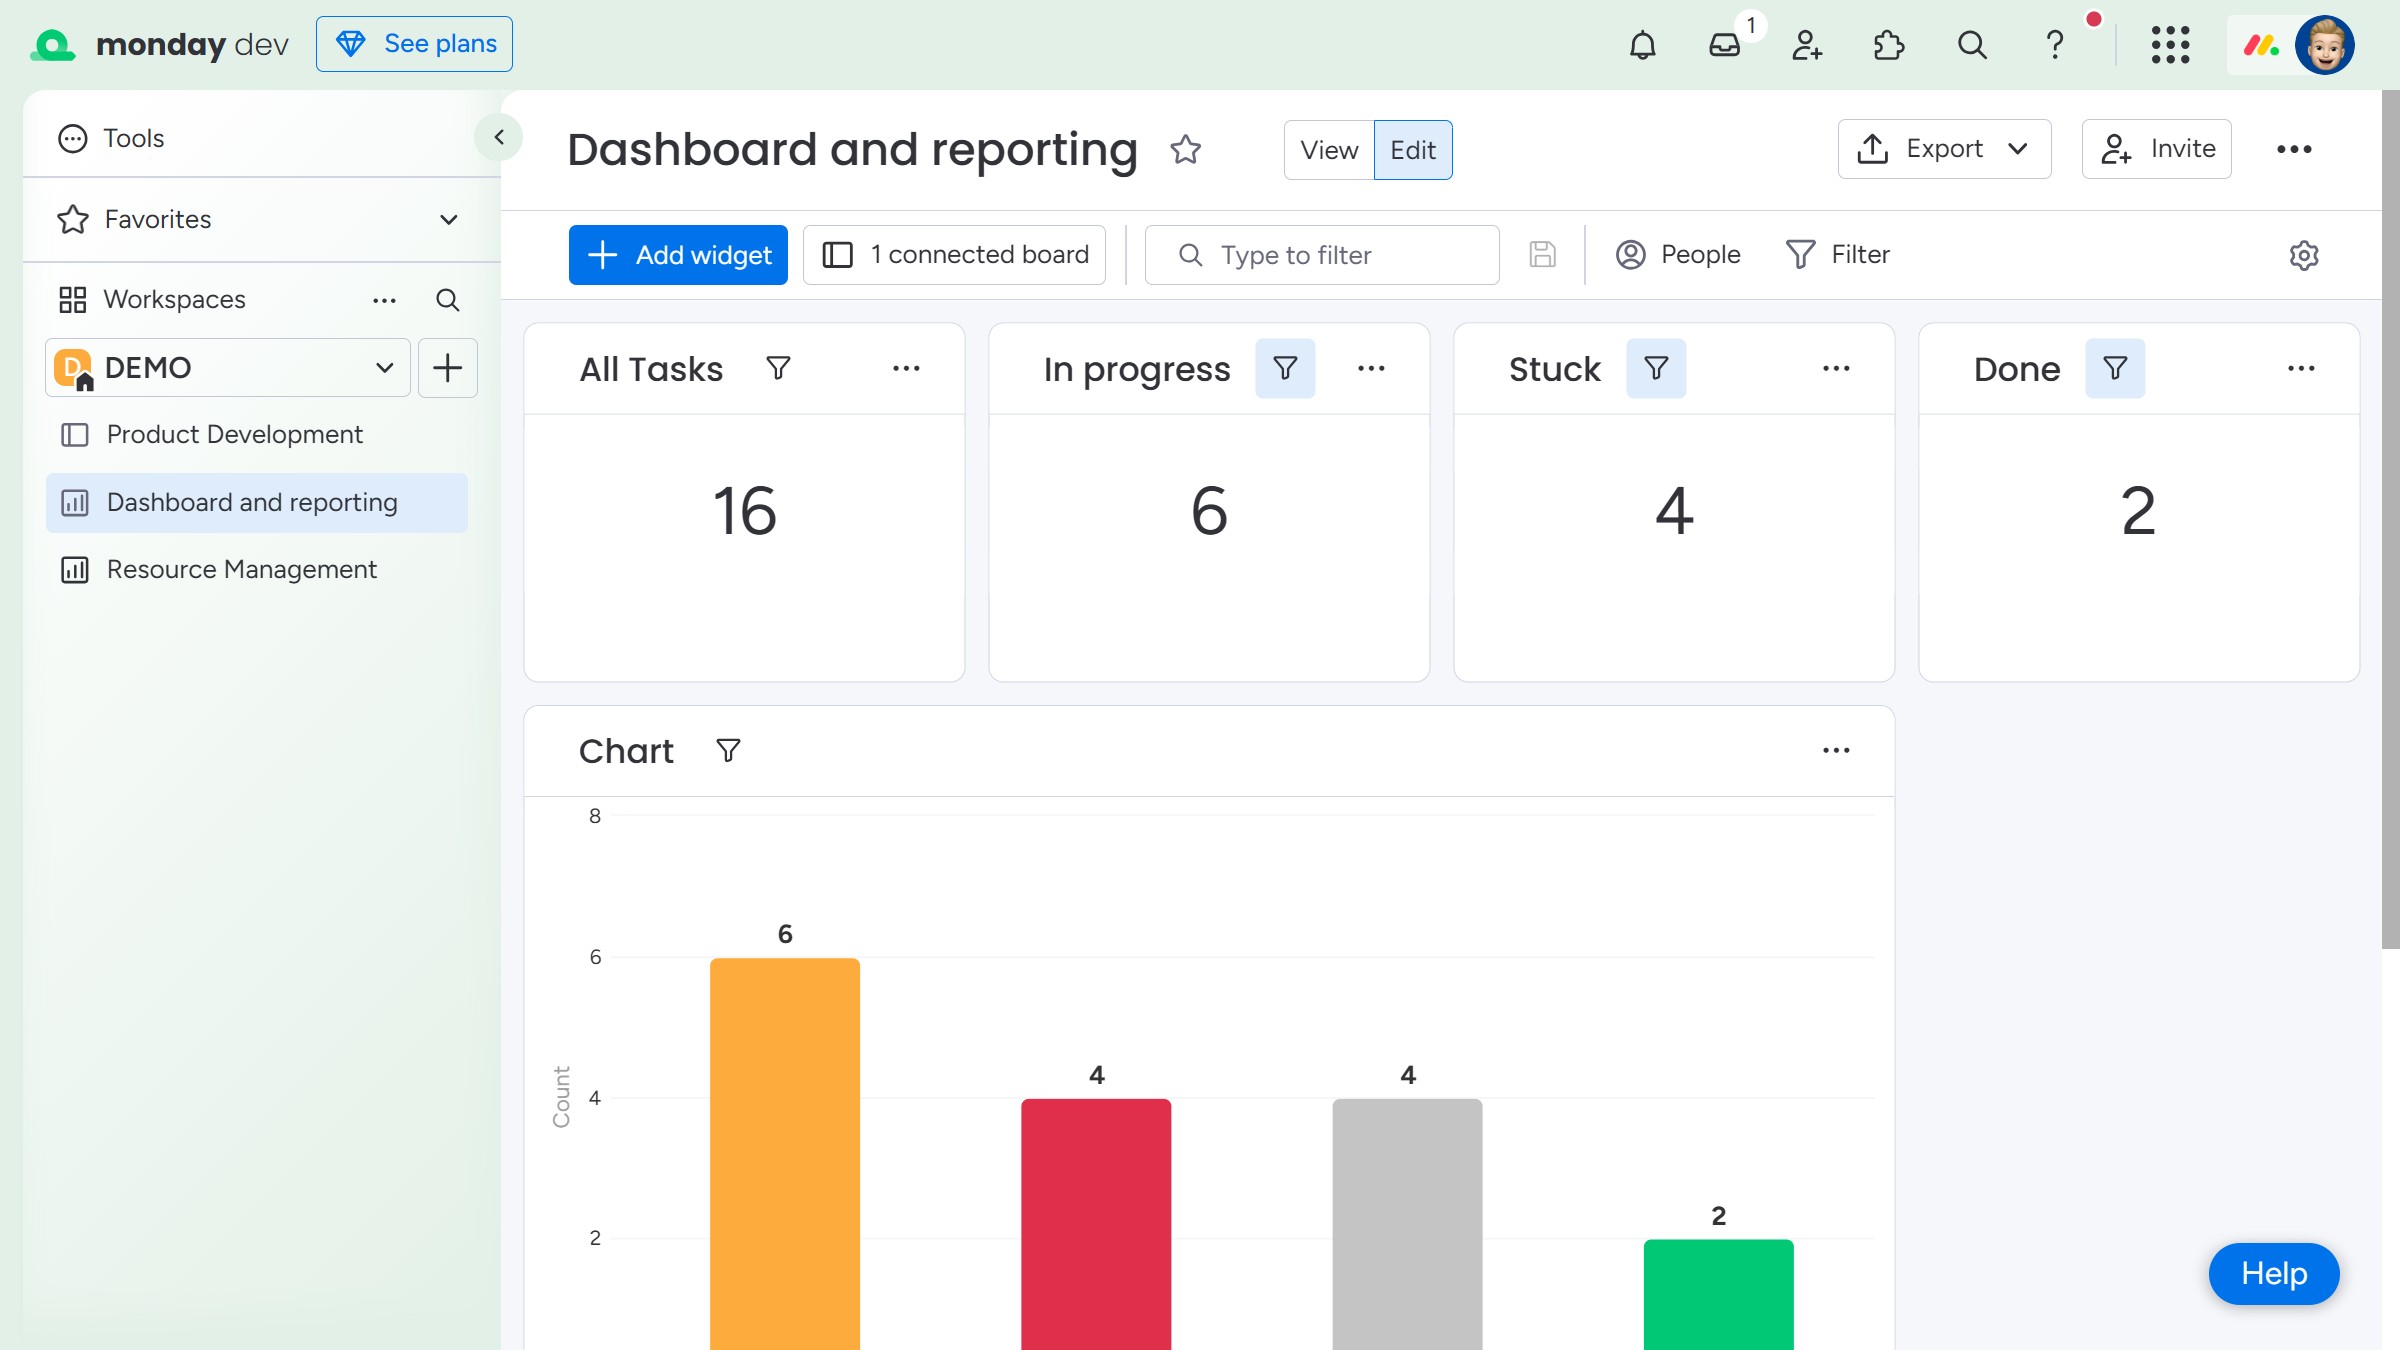
Task: Click the Add widget button
Action: [x=678, y=255]
